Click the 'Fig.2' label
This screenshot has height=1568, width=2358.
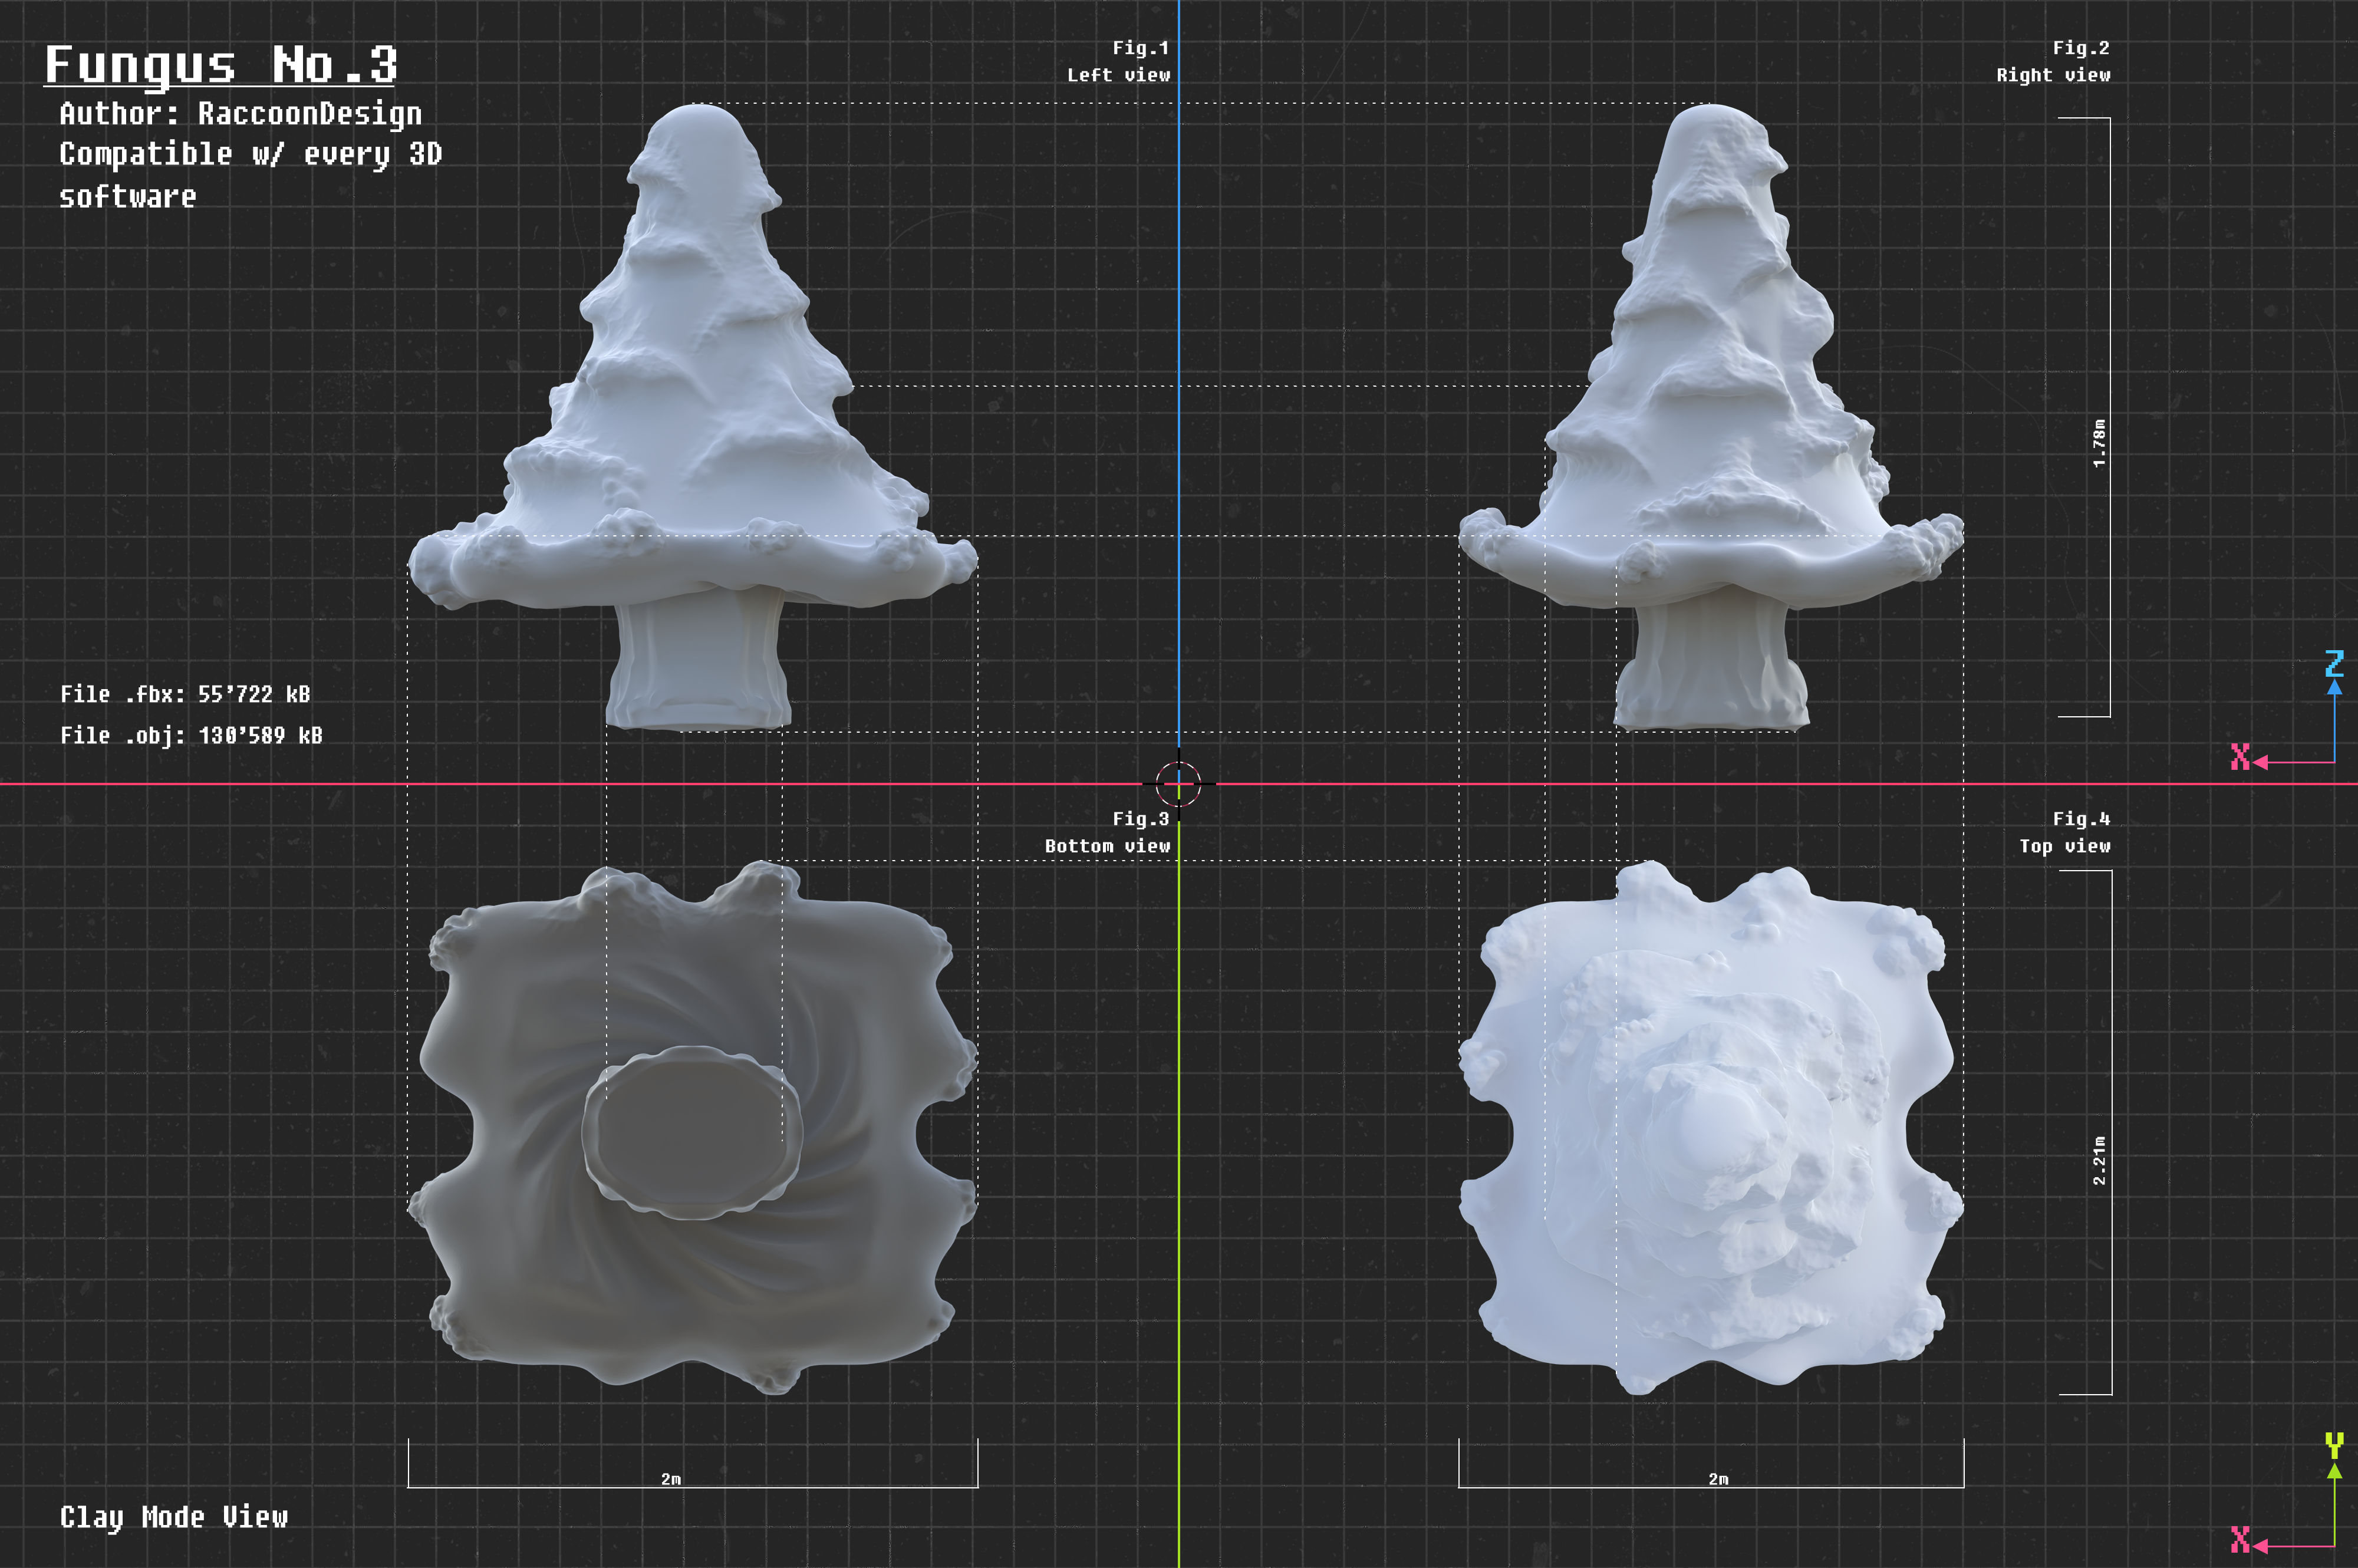pyautogui.click(x=2081, y=48)
